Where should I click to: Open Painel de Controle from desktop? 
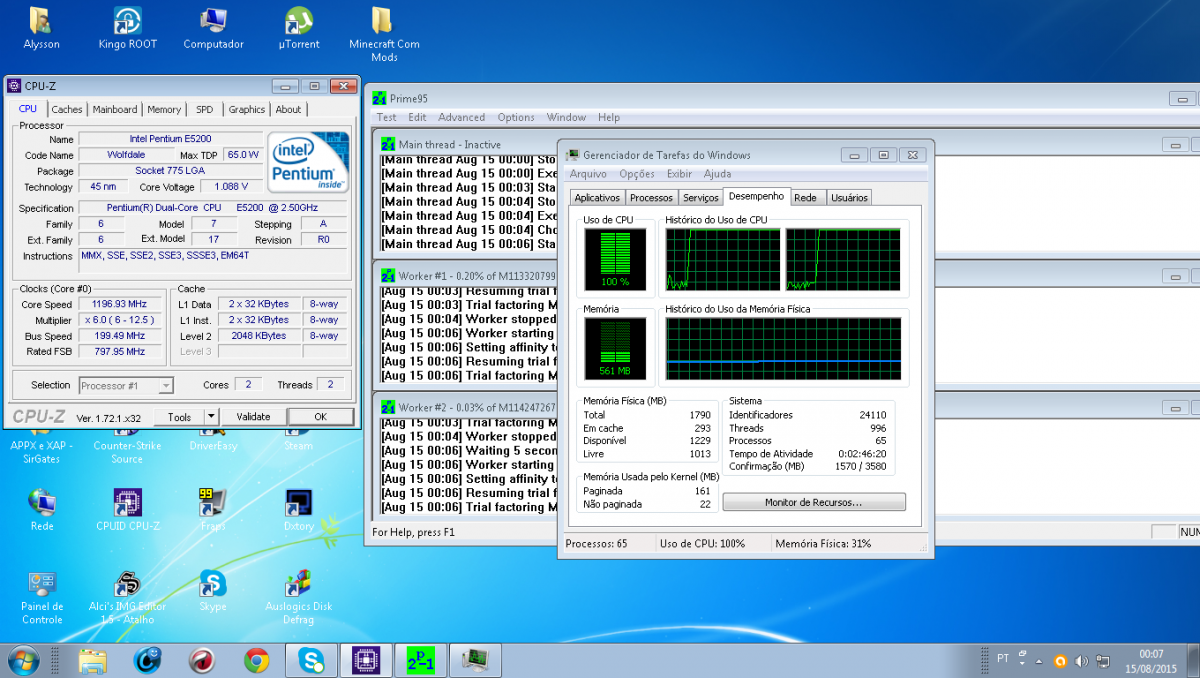pyautogui.click(x=41, y=596)
